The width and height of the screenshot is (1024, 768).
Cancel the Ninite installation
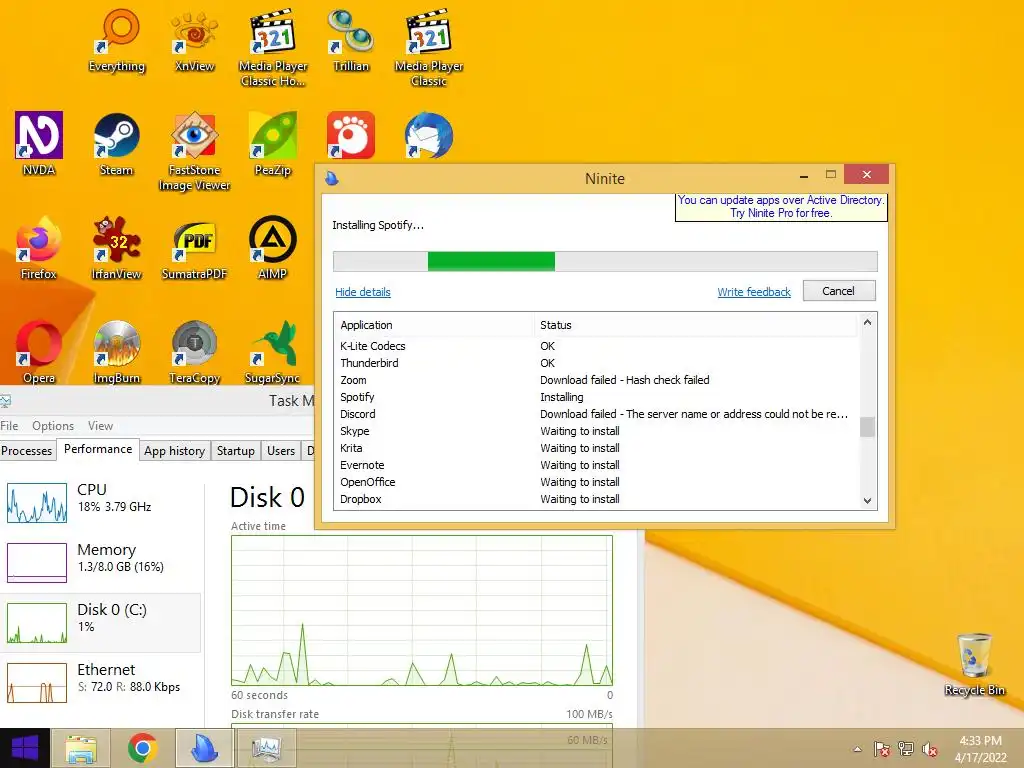click(839, 291)
